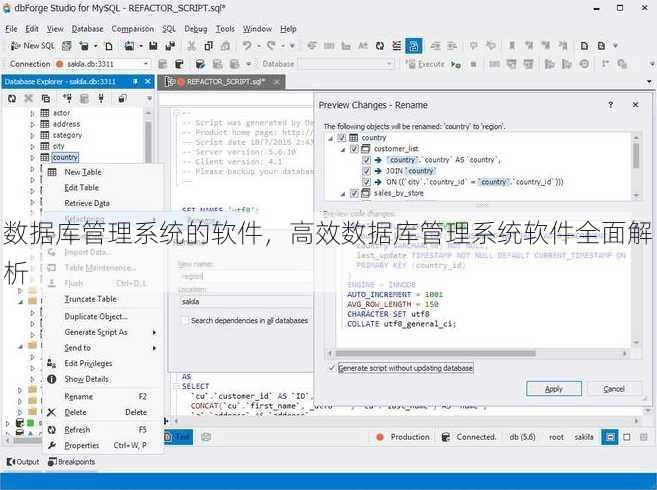Toggle Search dependencies in all databases
The width and height of the screenshot is (657, 490).
(185, 321)
